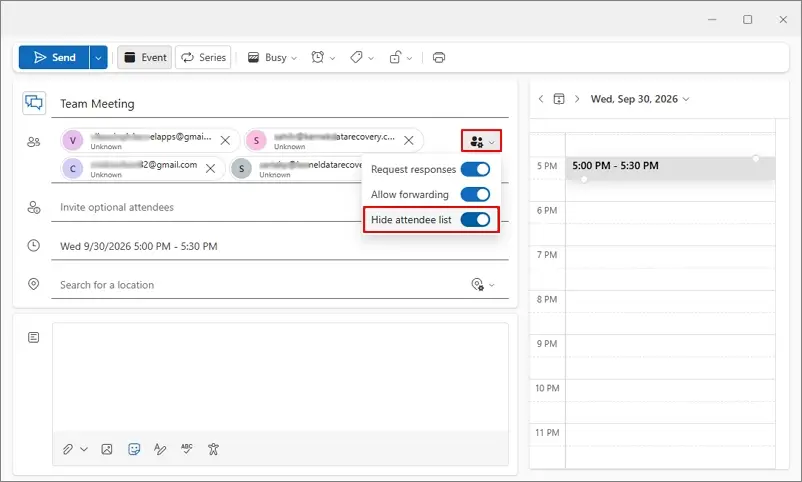Click the optional attendees icon
Image resolution: width=802 pixels, height=482 pixels.
34,207
